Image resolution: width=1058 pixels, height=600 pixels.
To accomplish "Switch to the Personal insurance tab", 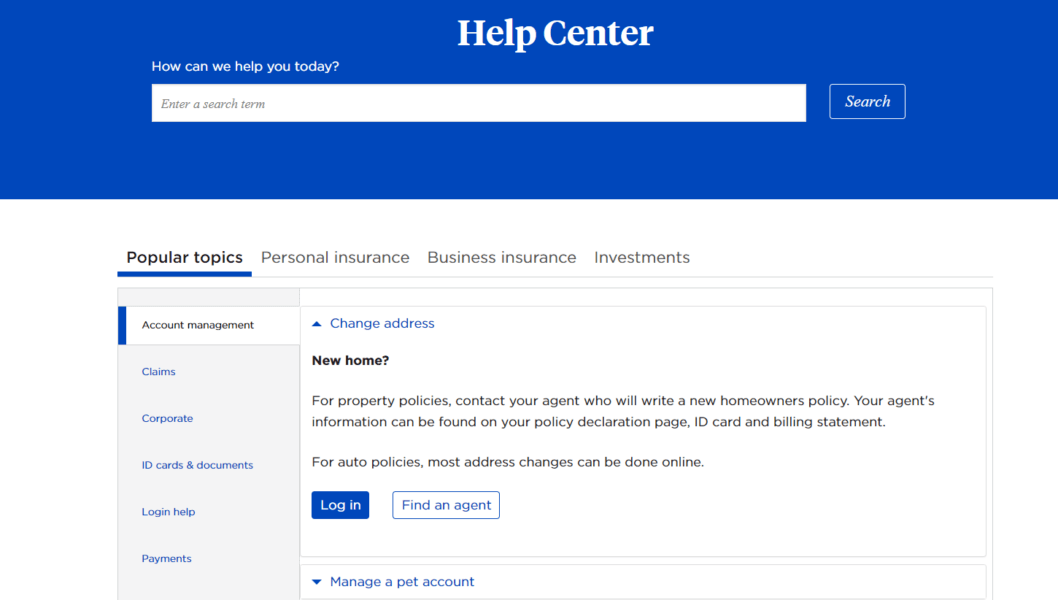I will [x=335, y=257].
